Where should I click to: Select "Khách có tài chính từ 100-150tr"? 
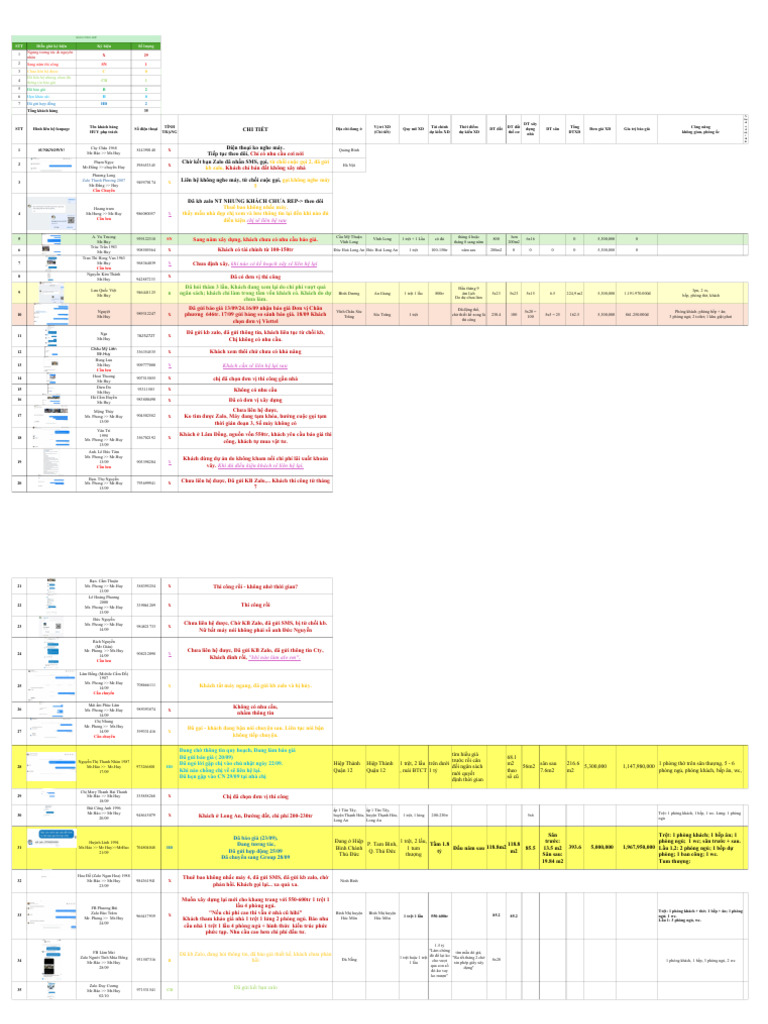coord(255,249)
